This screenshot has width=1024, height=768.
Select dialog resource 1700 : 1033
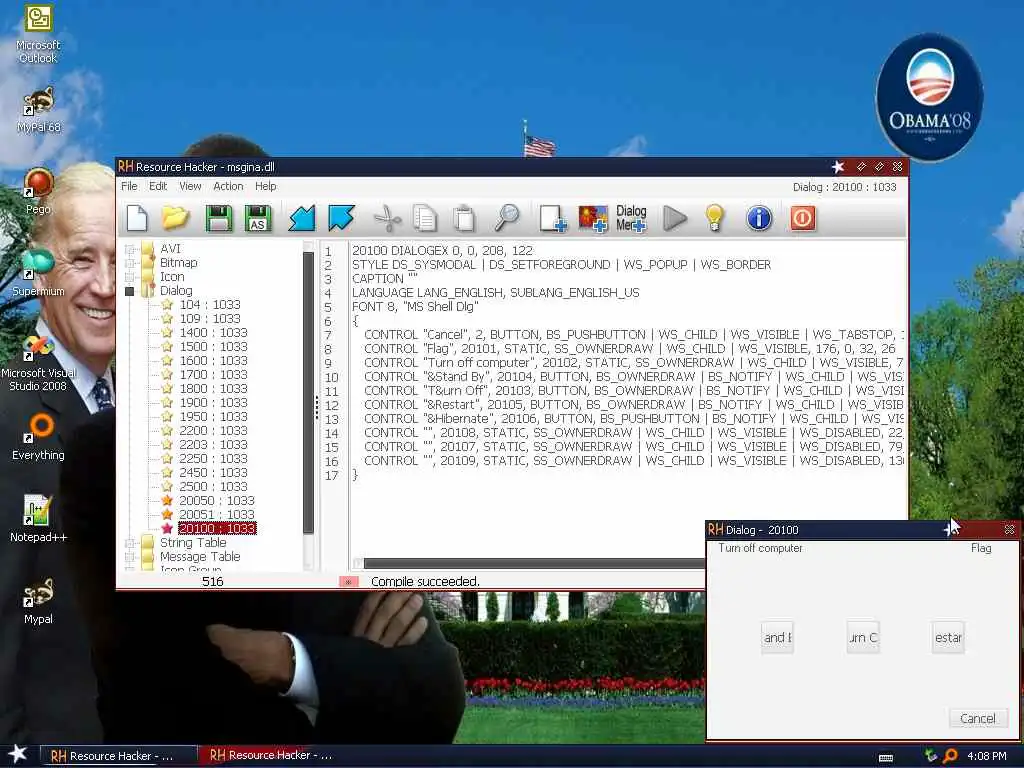pyautogui.click(x=213, y=374)
